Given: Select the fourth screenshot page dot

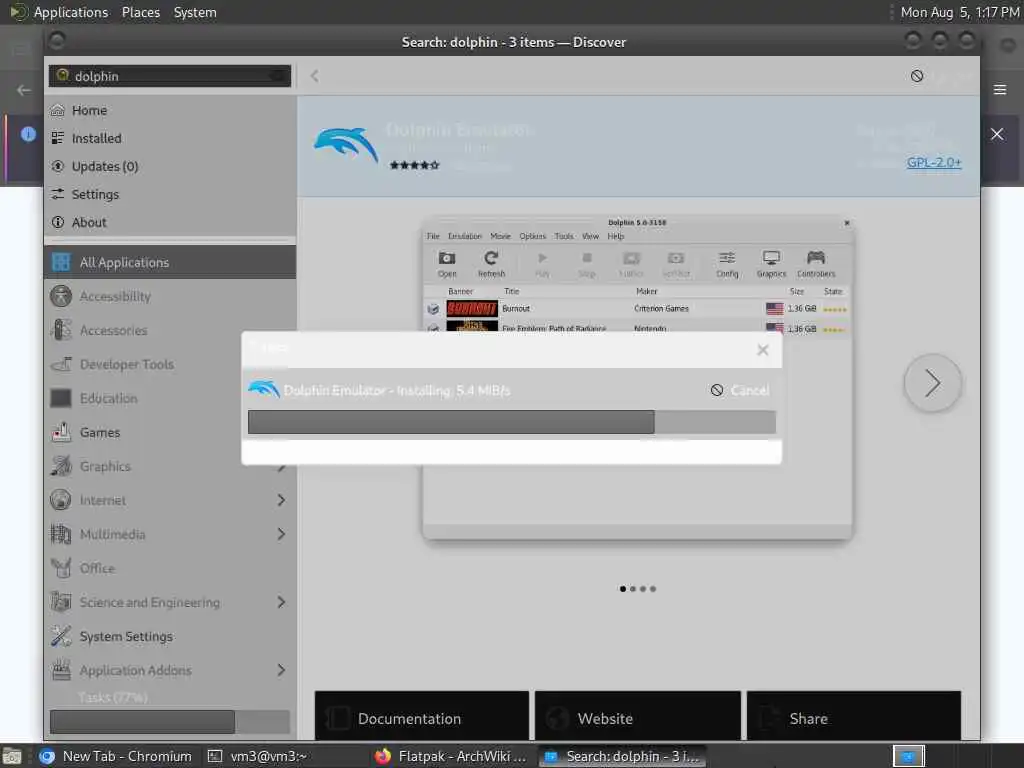Looking at the screenshot, I should pyautogui.click(x=653, y=589).
